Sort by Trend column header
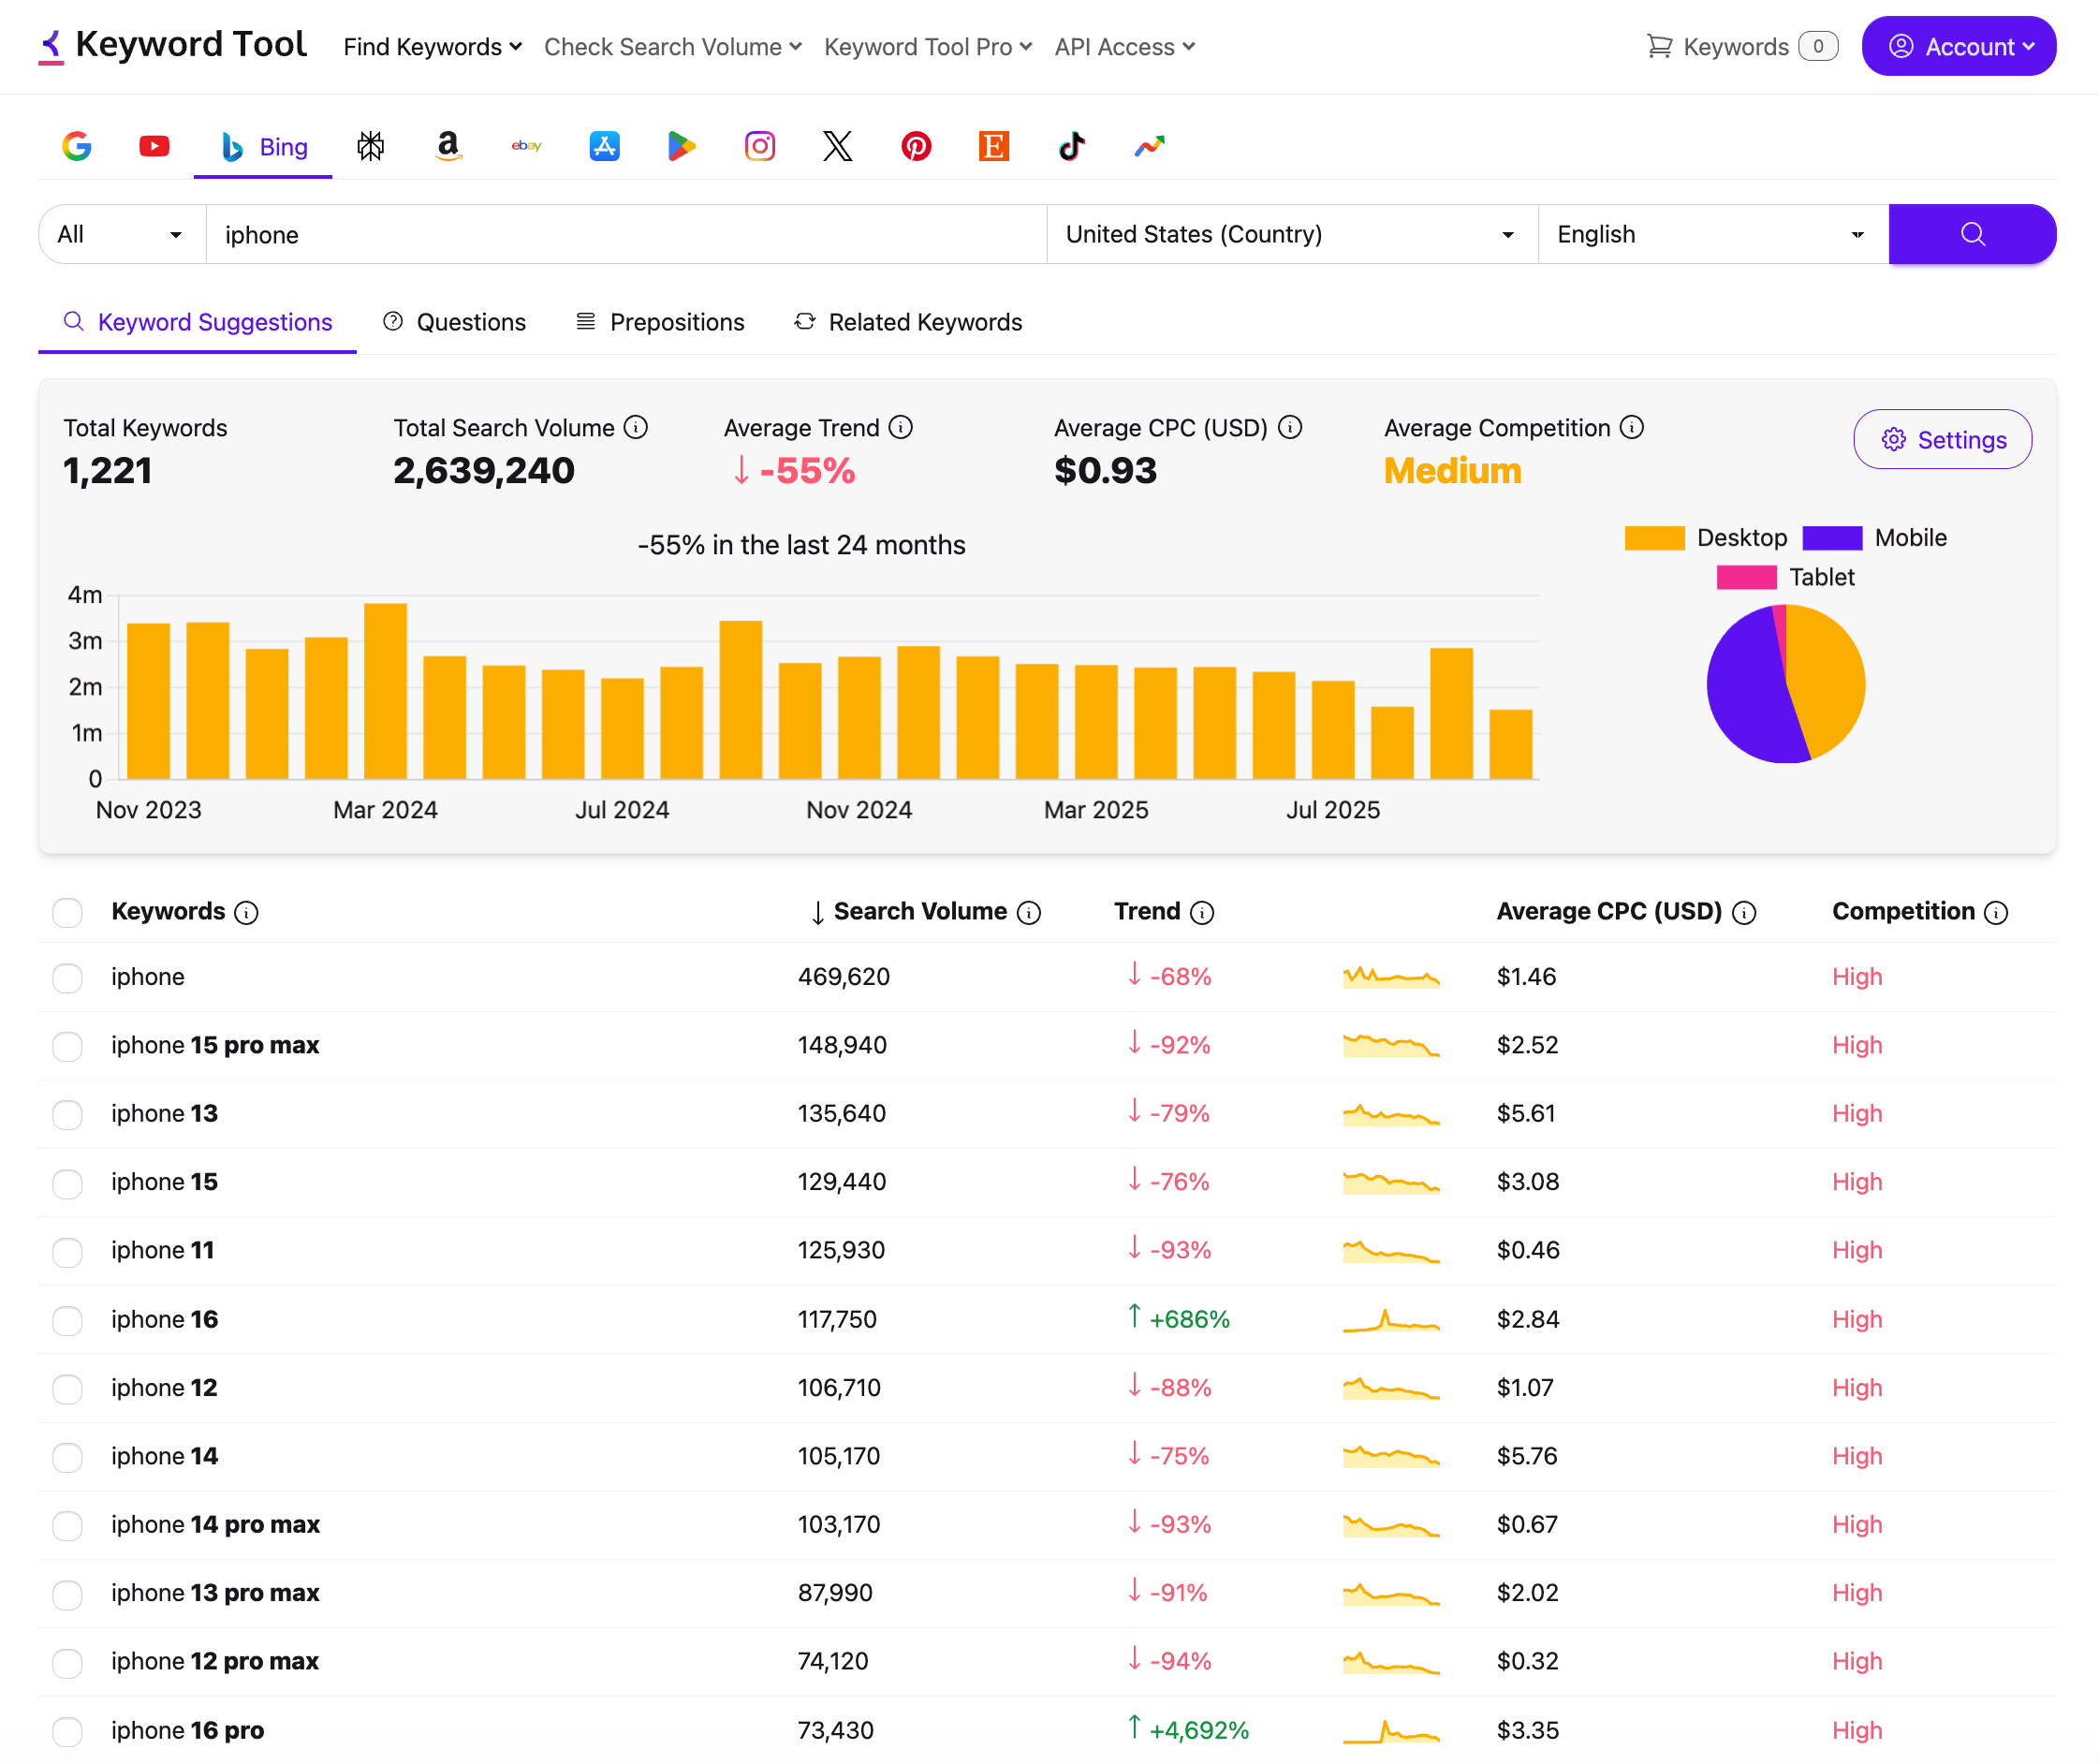The image size is (2099, 1764). click(1147, 912)
